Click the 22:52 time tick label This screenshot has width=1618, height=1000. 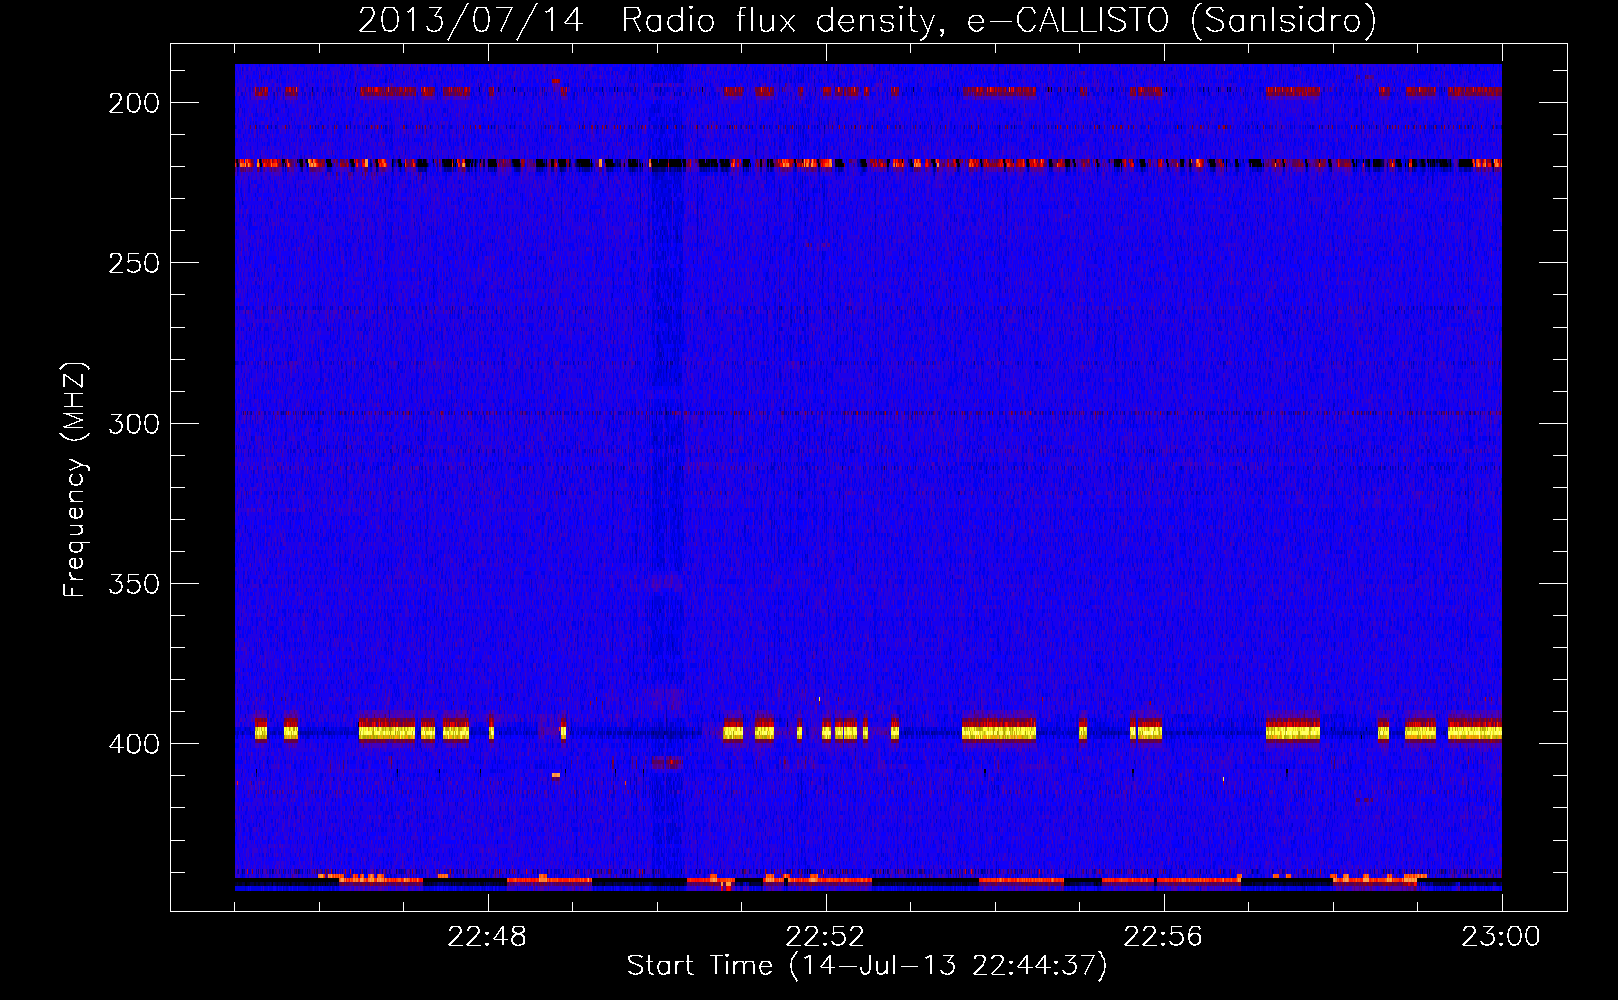tap(825, 937)
